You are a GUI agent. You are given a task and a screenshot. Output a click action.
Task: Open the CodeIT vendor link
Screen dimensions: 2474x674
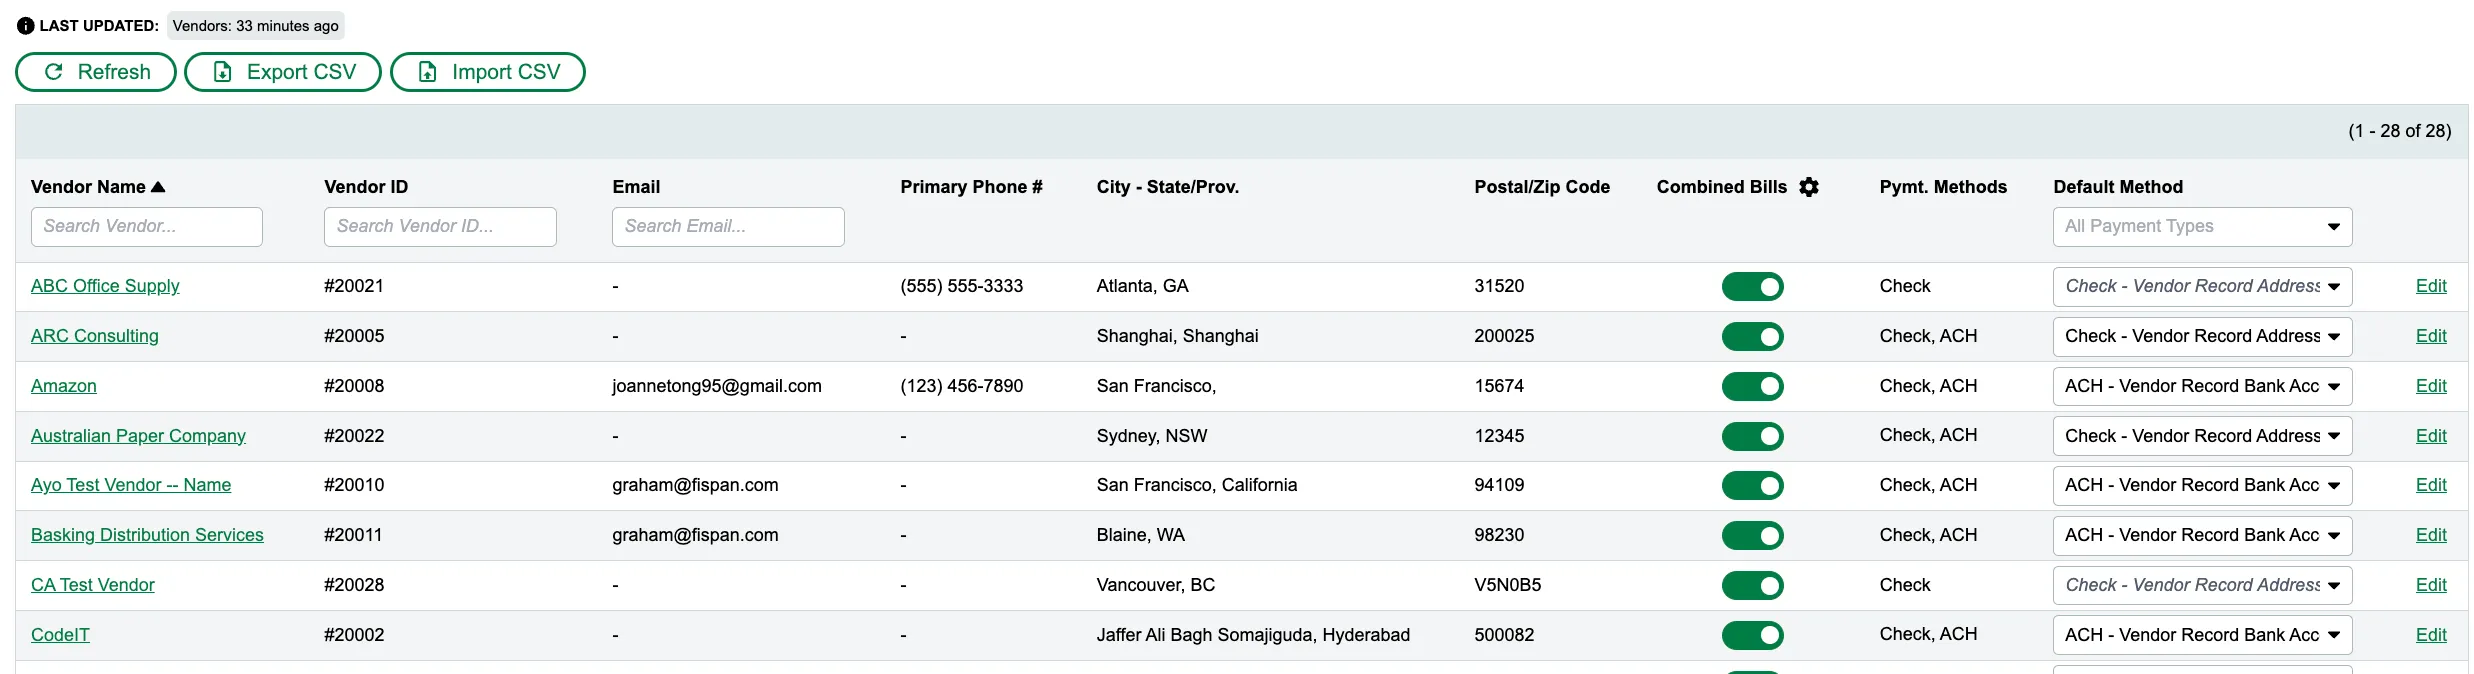[x=60, y=635]
